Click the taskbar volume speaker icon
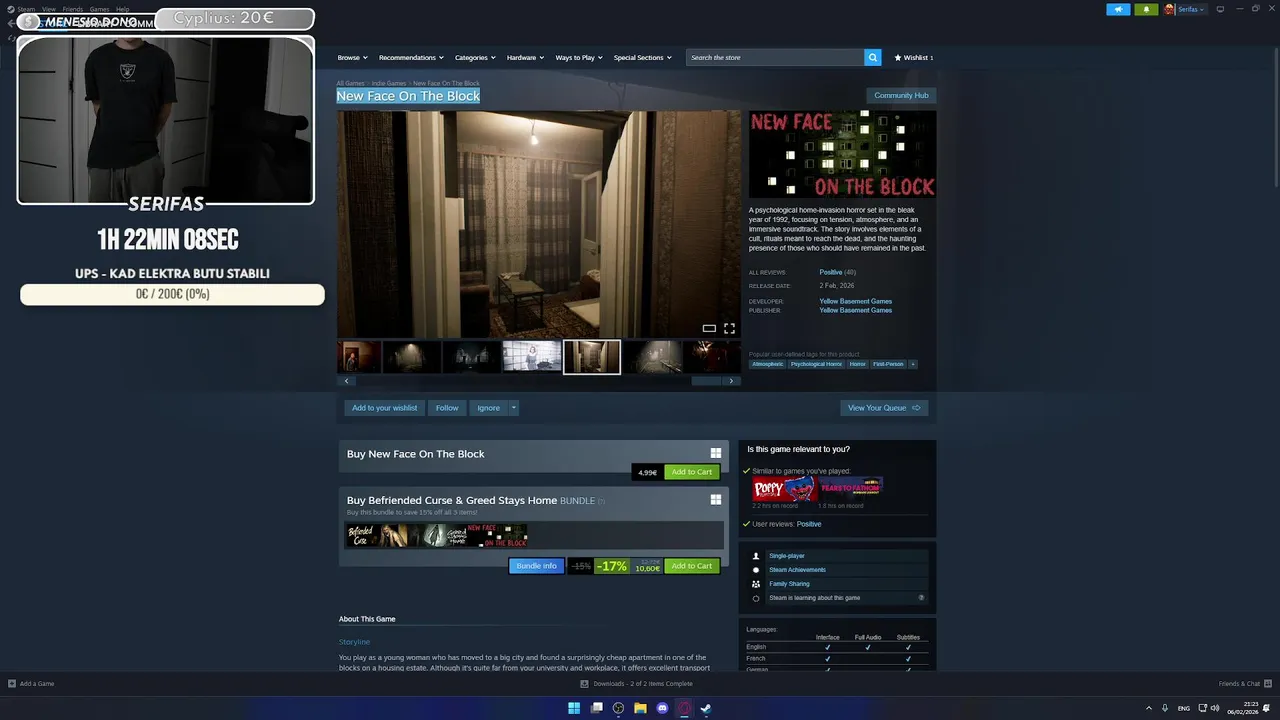Screen dimensions: 1280x720 coord(1215,708)
